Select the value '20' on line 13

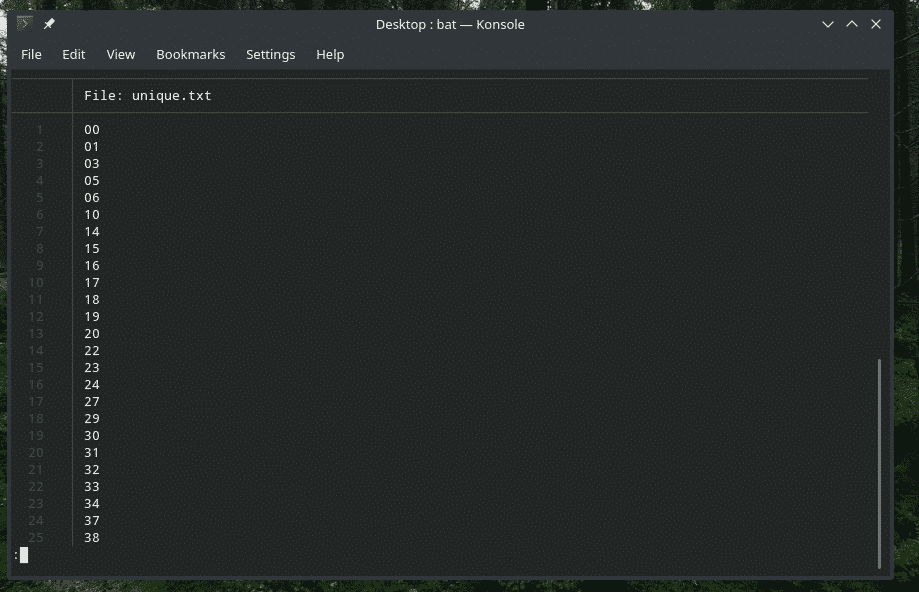[x=92, y=334]
